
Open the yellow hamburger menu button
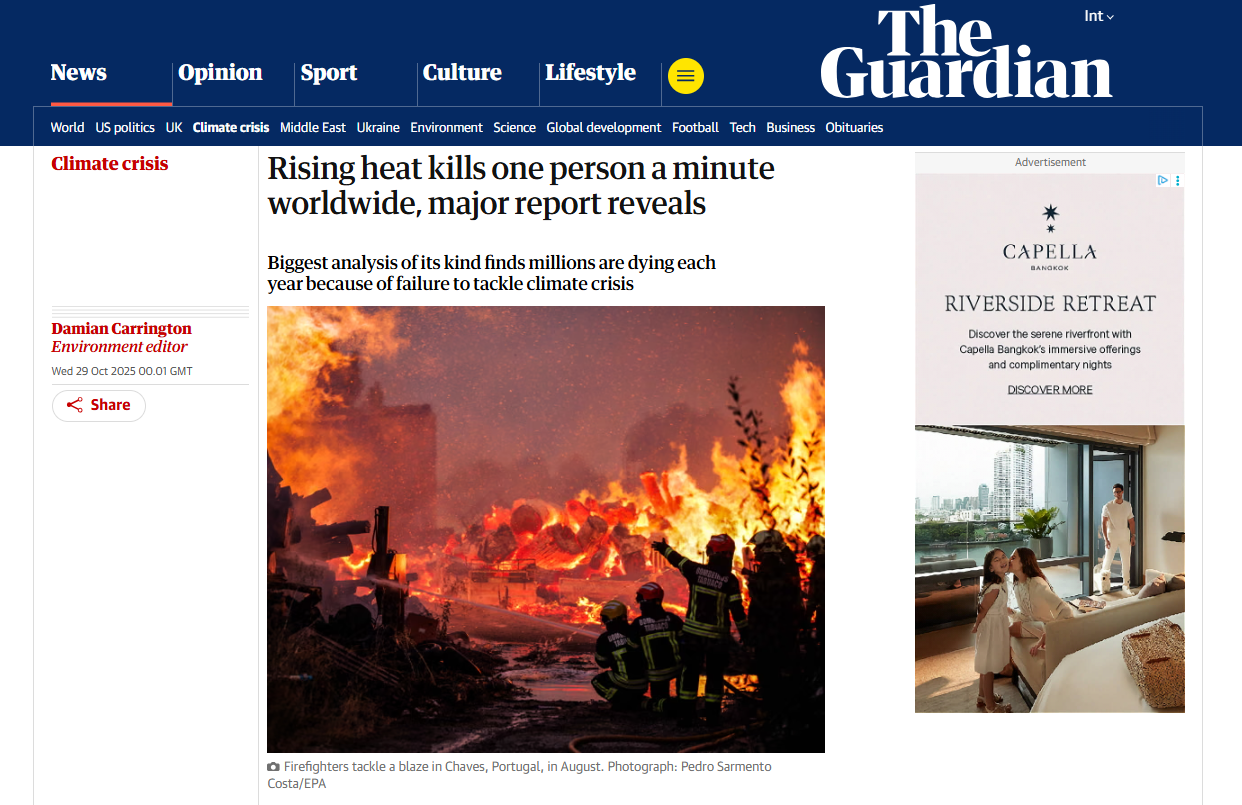[685, 76]
